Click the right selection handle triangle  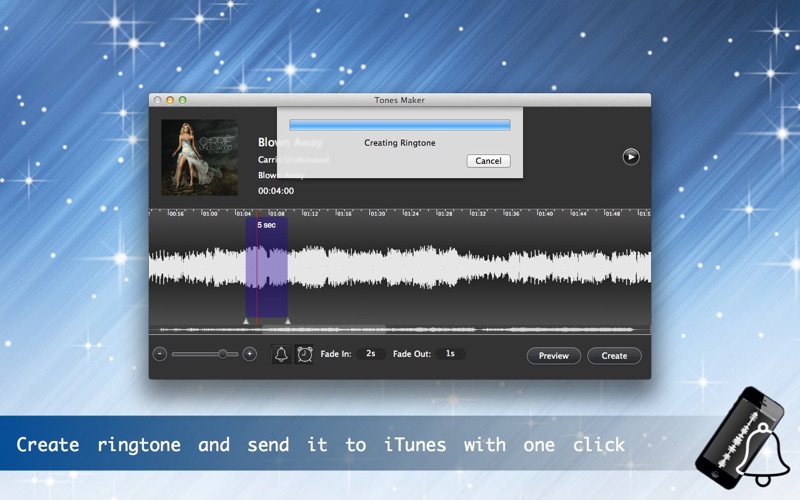[x=288, y=320]
